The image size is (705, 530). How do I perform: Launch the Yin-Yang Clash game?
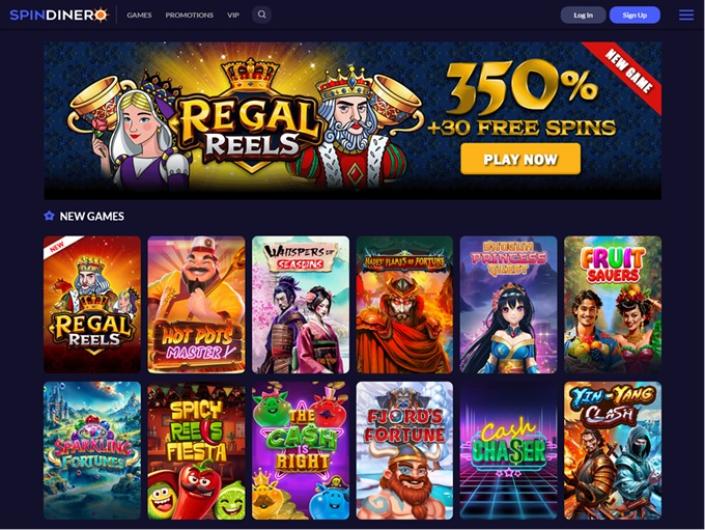(x=613, y=450)
